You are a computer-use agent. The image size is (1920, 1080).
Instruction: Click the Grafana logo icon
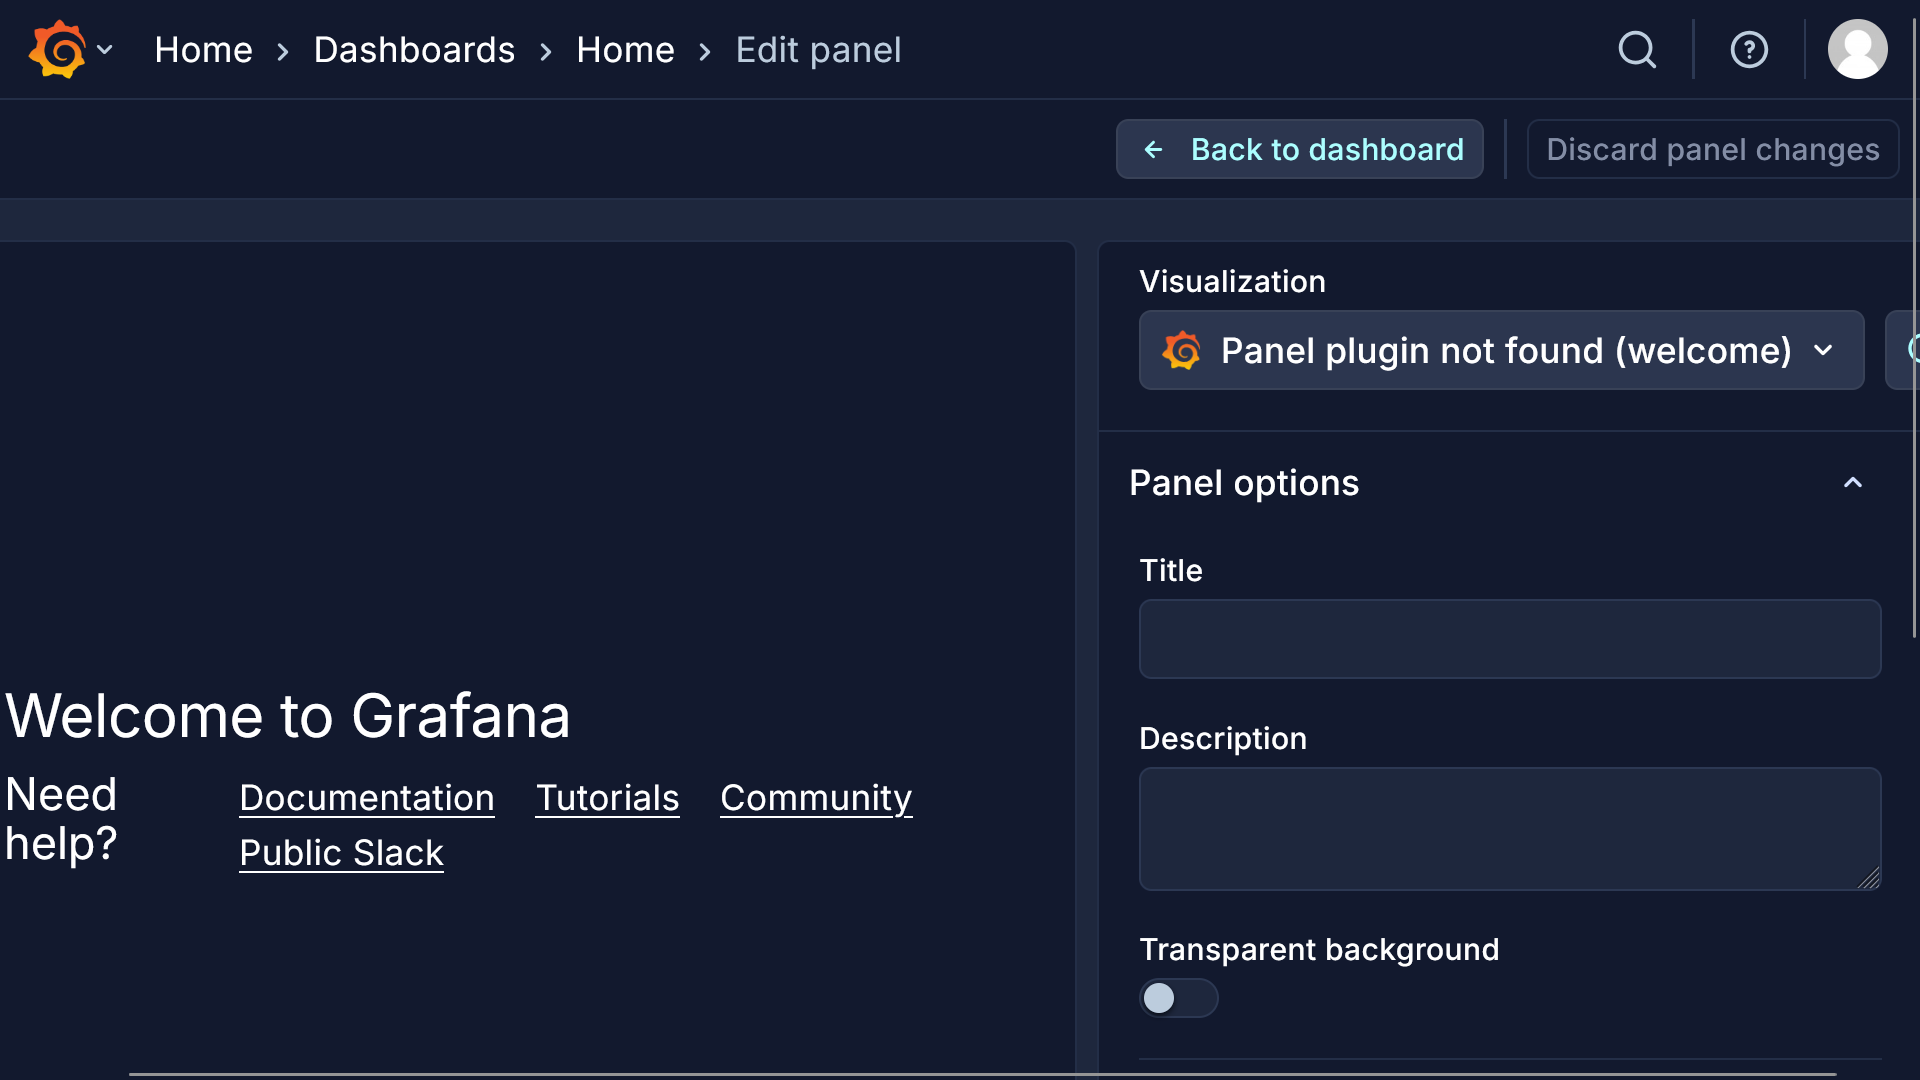(57, 49)
